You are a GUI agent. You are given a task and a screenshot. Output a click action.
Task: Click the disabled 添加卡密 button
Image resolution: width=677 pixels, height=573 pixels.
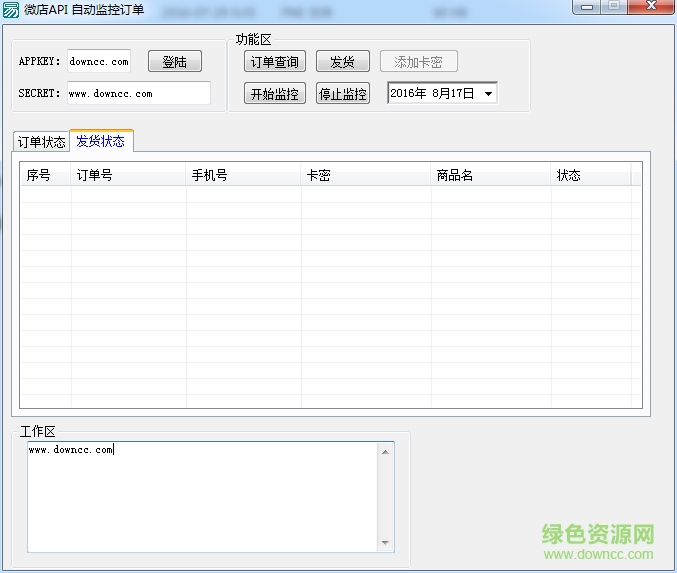pyautogui.click(x=418, y=61)
